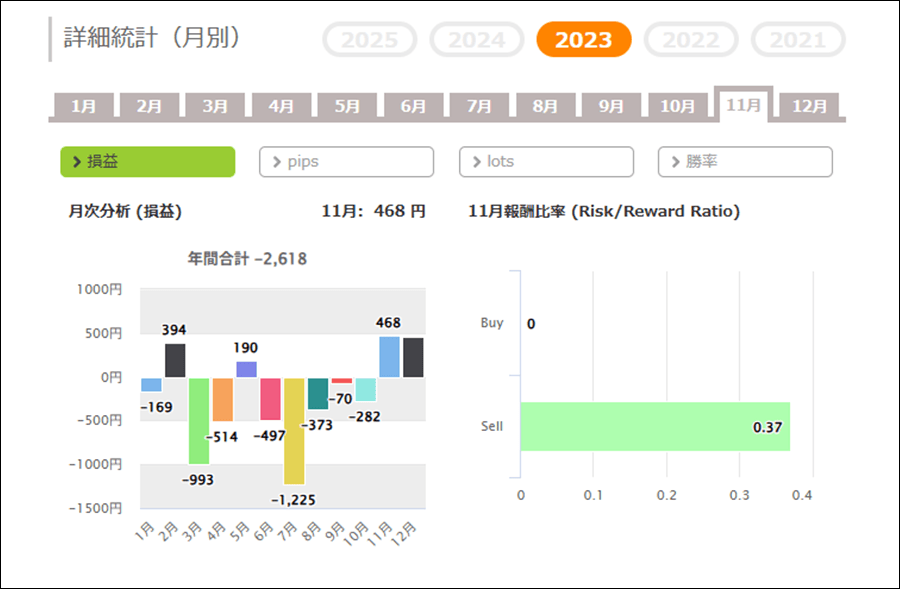The width and height of the screenshot is (900, 589).
Task: Select the green 損益 view option
Action: (148, 162)
